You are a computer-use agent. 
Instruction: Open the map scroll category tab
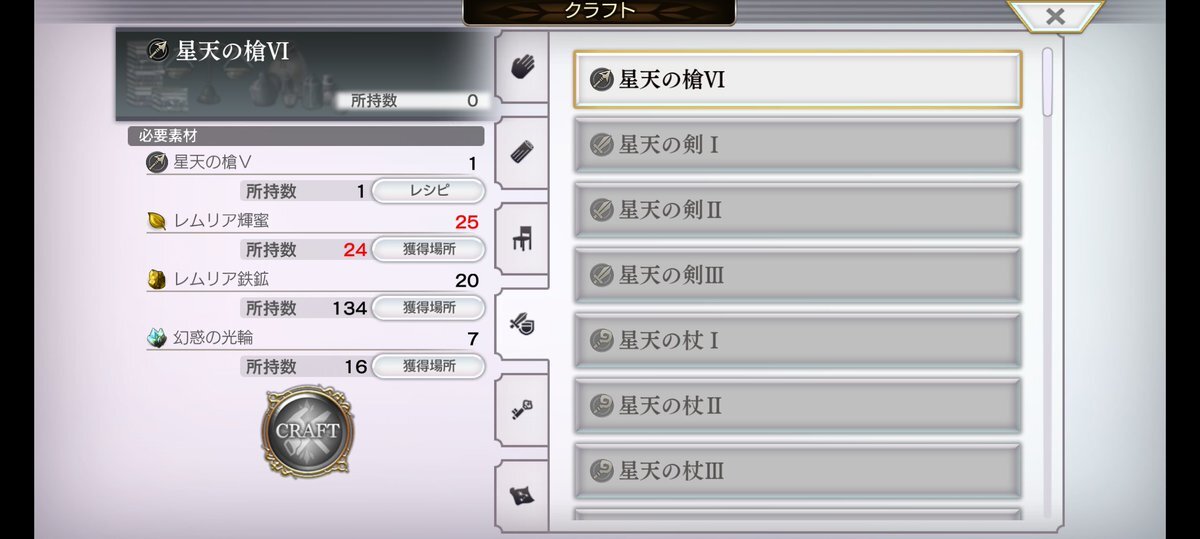click(x=523, y=494)
